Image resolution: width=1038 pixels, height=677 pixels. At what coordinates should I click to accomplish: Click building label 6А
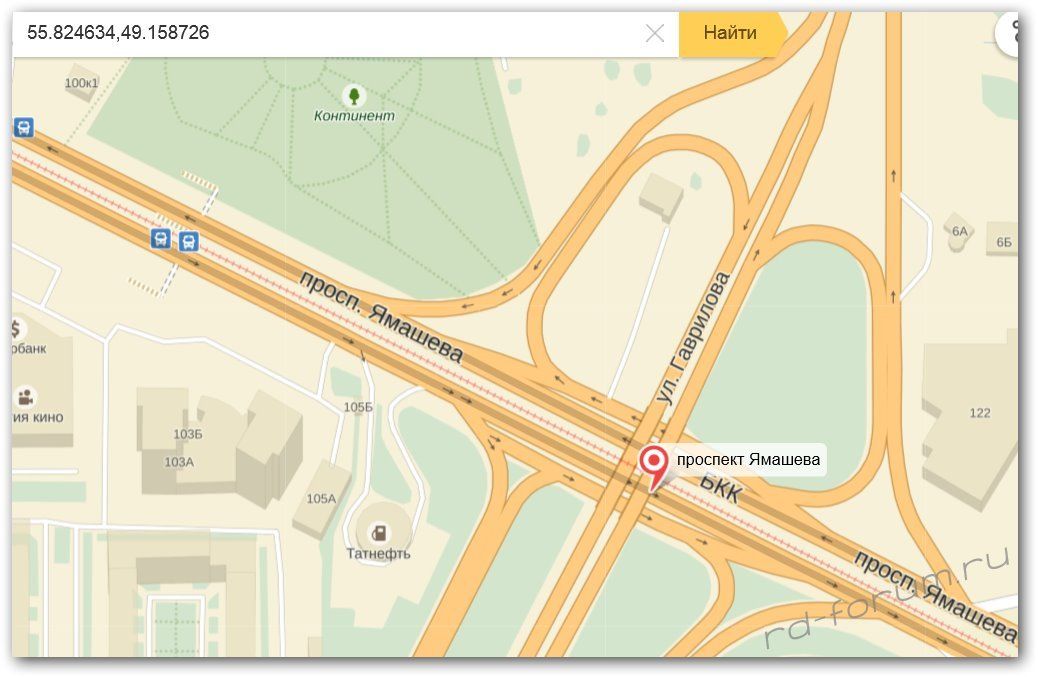960,231
